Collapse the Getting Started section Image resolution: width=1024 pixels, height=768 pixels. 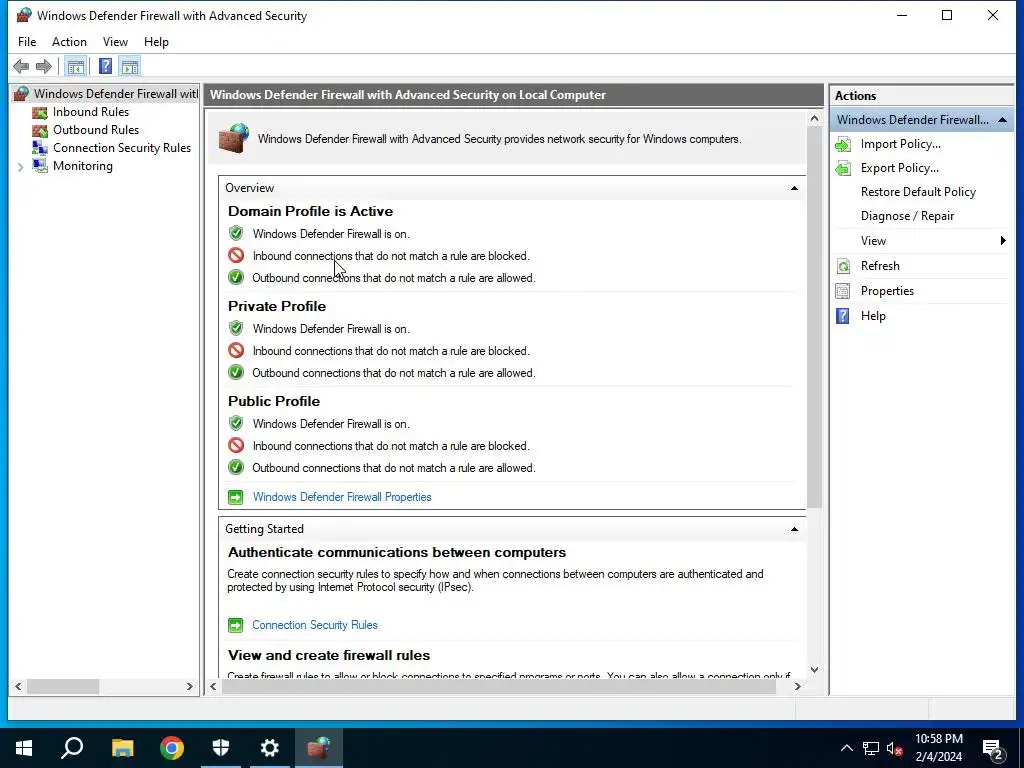click(x=794, y=529)
